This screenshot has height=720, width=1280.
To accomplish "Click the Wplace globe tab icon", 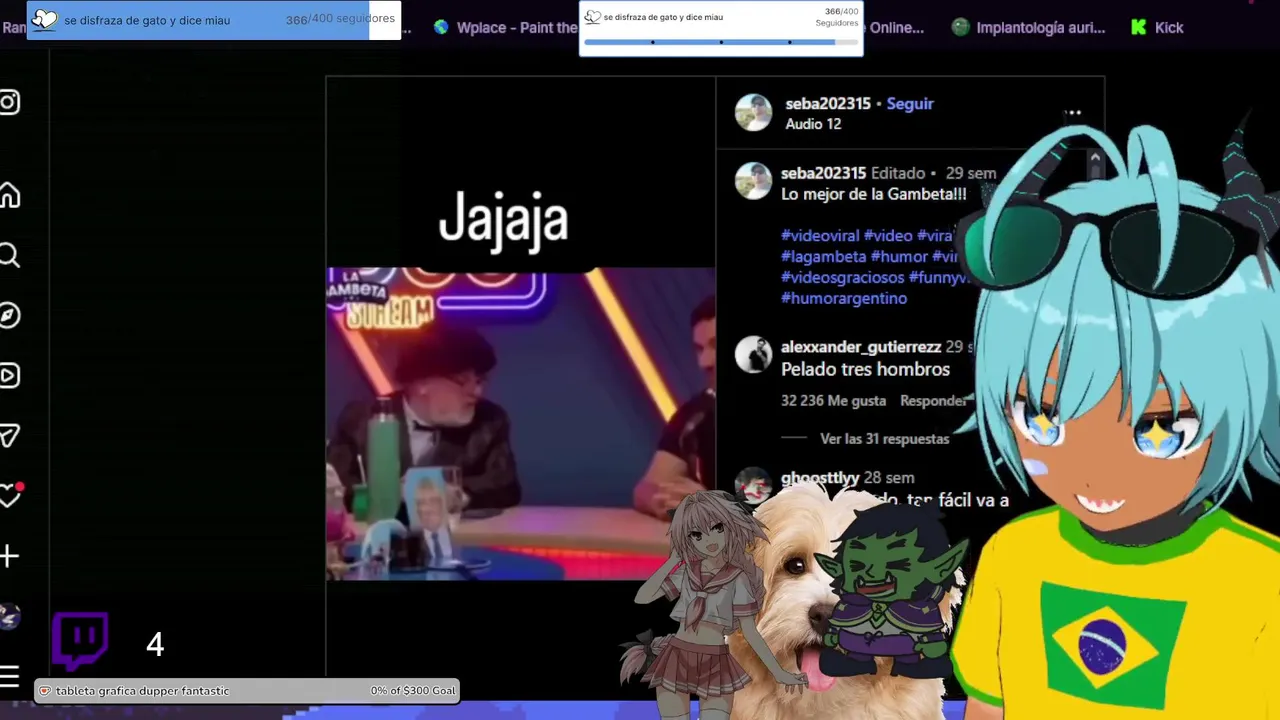I will click(x=441, y=28).
